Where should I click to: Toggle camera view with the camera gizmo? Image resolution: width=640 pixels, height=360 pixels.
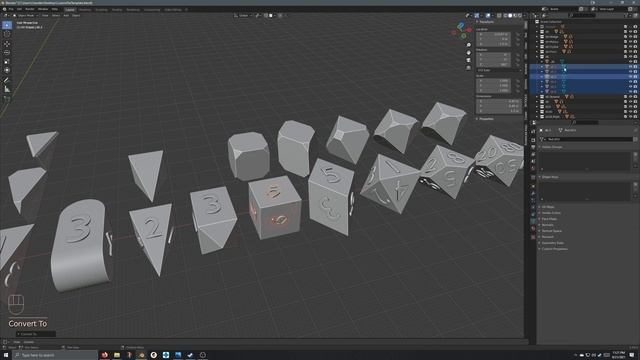coord(469,60)
